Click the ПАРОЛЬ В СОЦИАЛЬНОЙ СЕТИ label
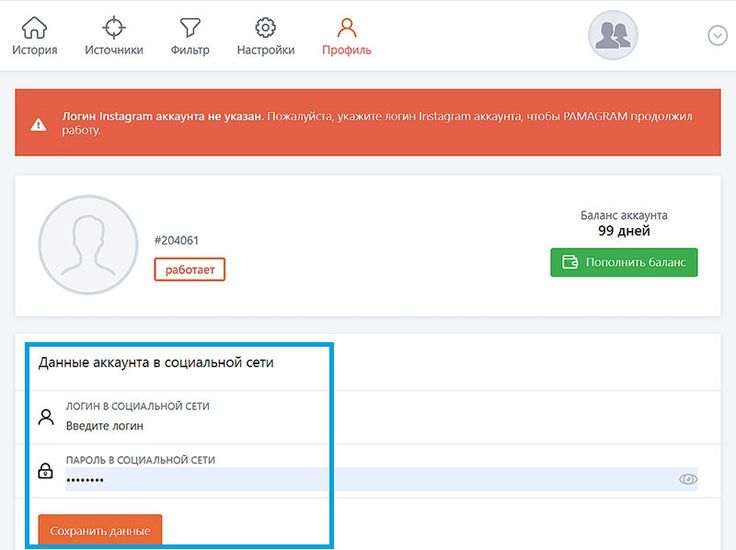This screenshot has width=736, height=550. click(x=140, y=460)
